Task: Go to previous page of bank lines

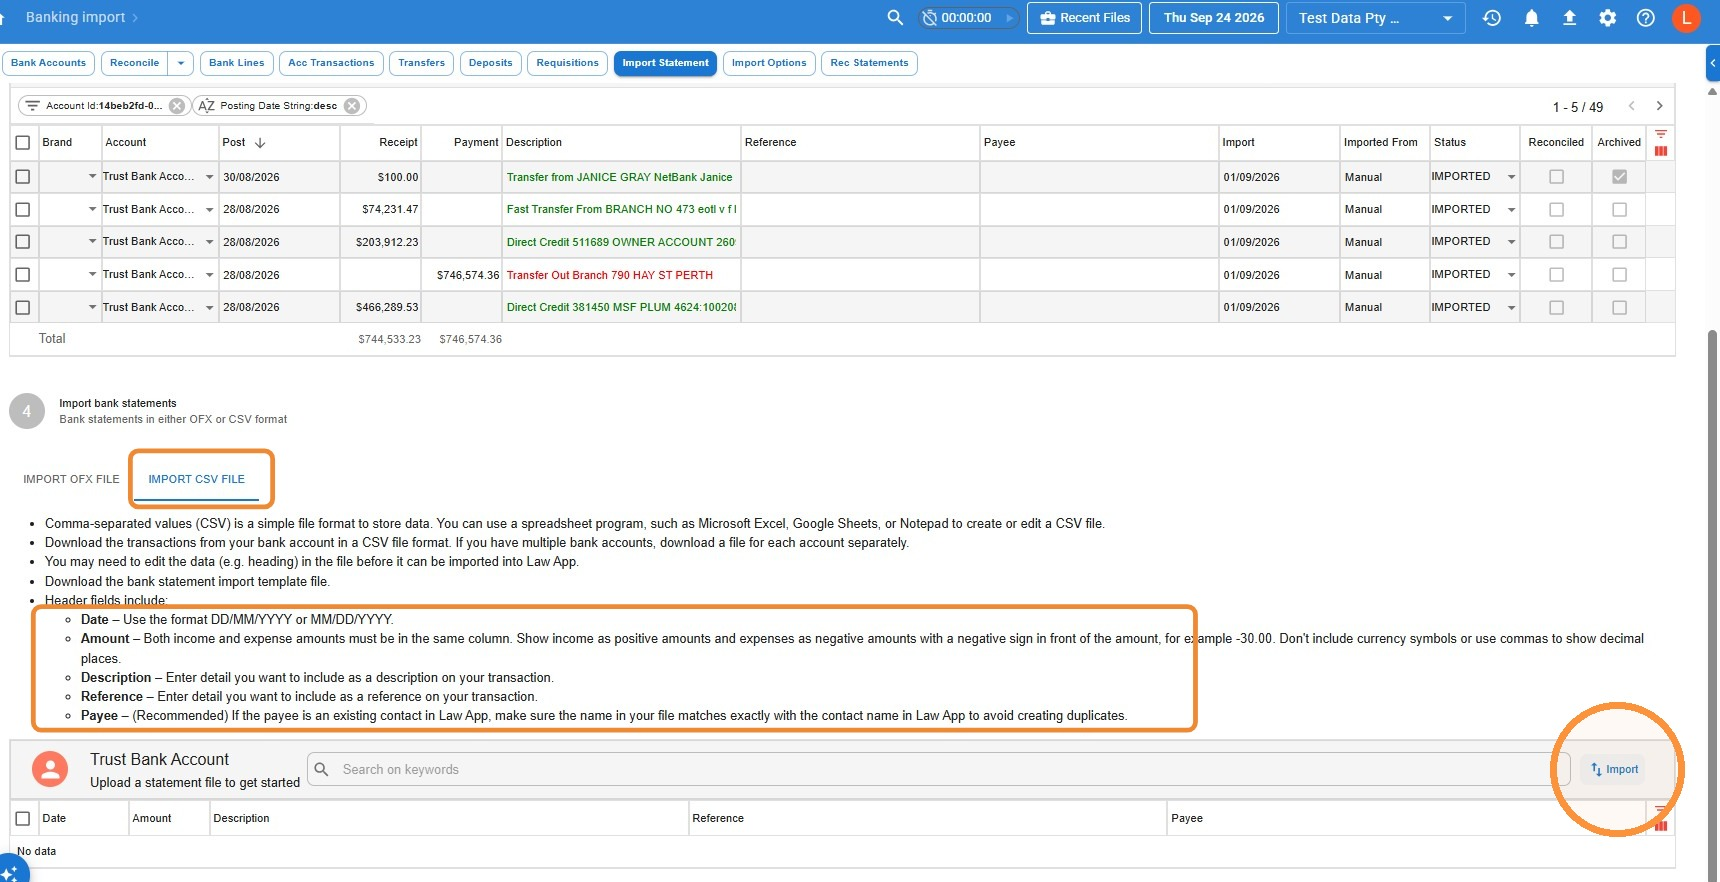Action: click(x=1631, y=106)
